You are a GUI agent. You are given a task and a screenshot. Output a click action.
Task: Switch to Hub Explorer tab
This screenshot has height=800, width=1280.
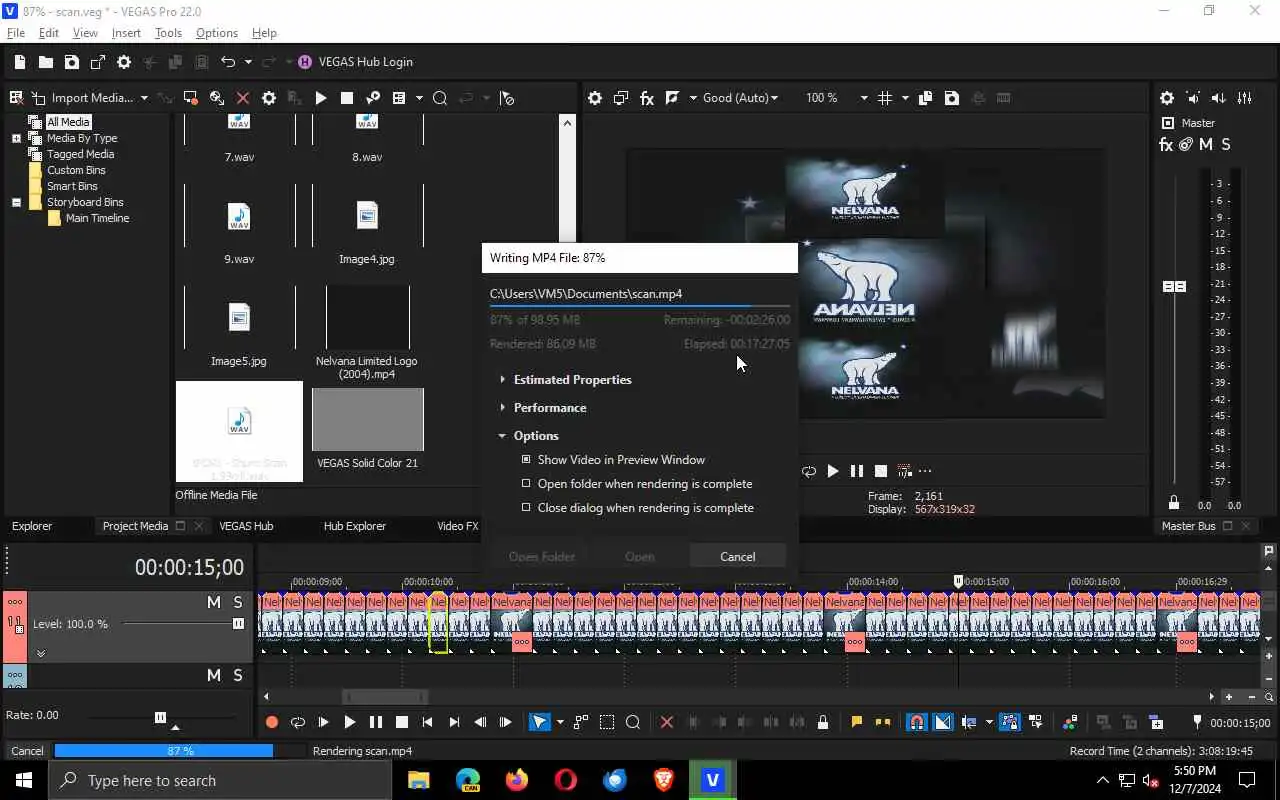(x=354, y=526)
